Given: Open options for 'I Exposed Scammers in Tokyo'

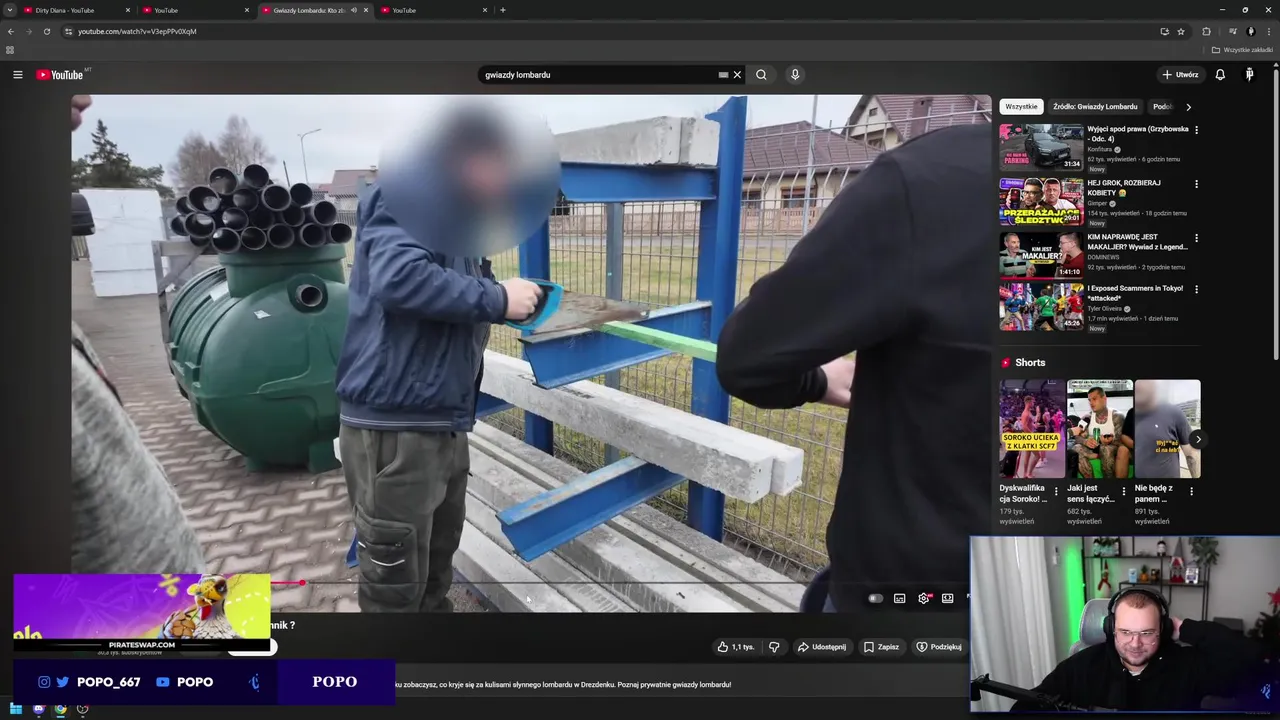Looking at the screenshot, I should [x=1196, y=290].
